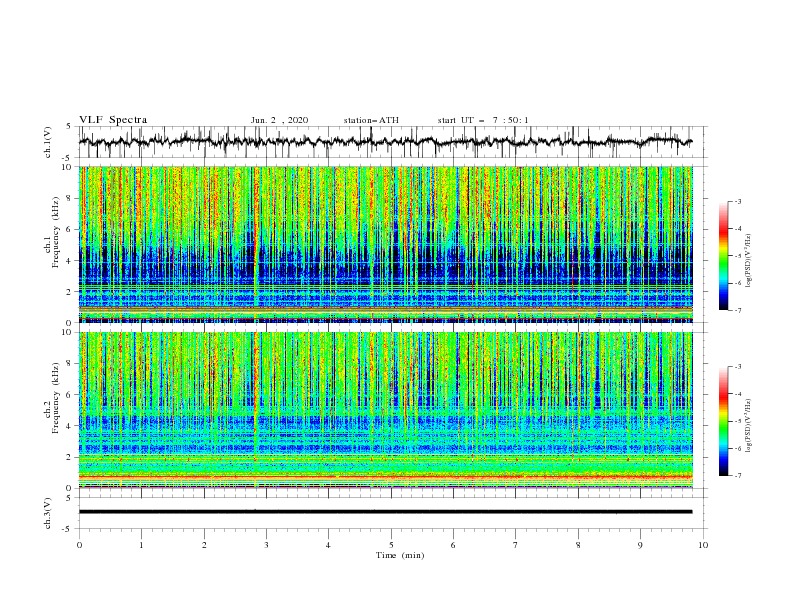Click the "-3" tick on lower color bar
The height and width of the screenshot is (612, 792).
[737, 367]
